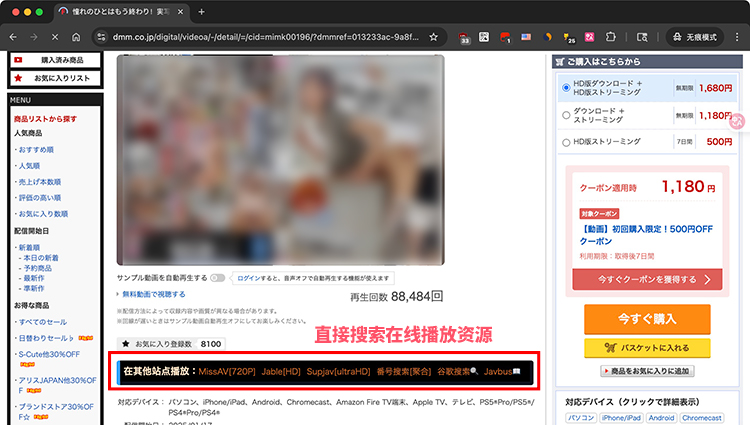The image size is (750, 425).
Task: Open the pink translate extension icon
Action: click(x=589, y=37)
